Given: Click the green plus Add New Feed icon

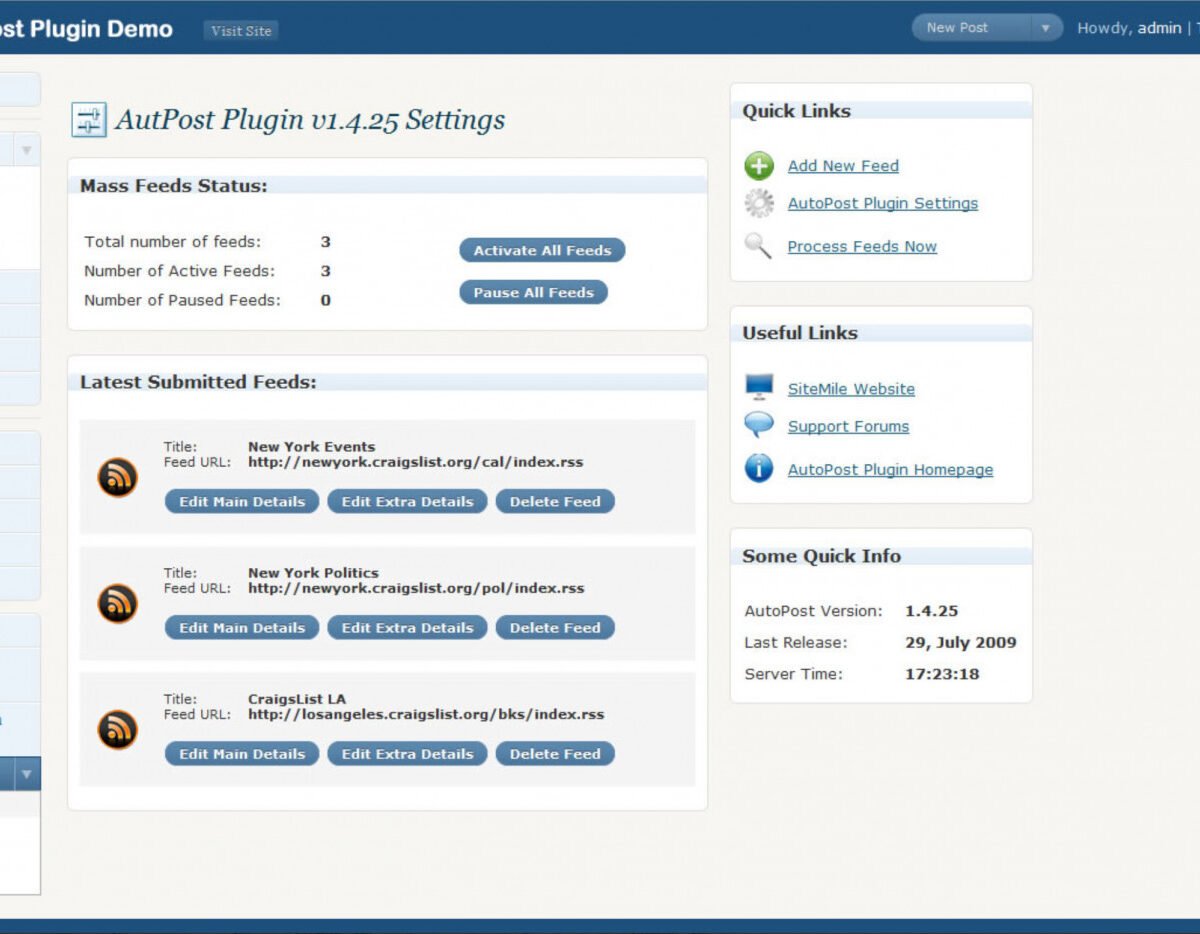Looking at the screenshot, I should (x=759, y=166).
